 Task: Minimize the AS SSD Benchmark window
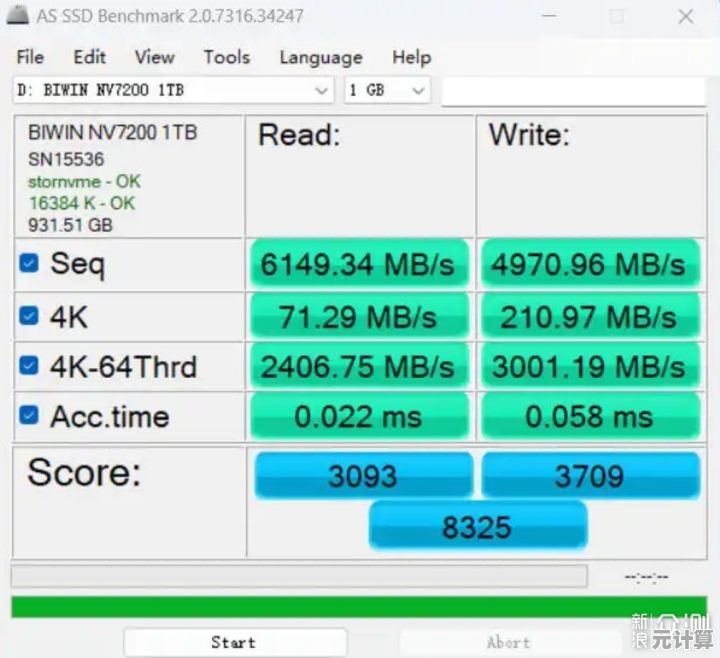coord(549,16)
